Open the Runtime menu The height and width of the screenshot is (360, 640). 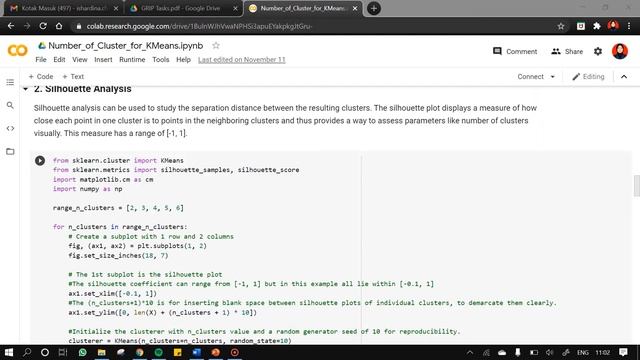(132, 60)
